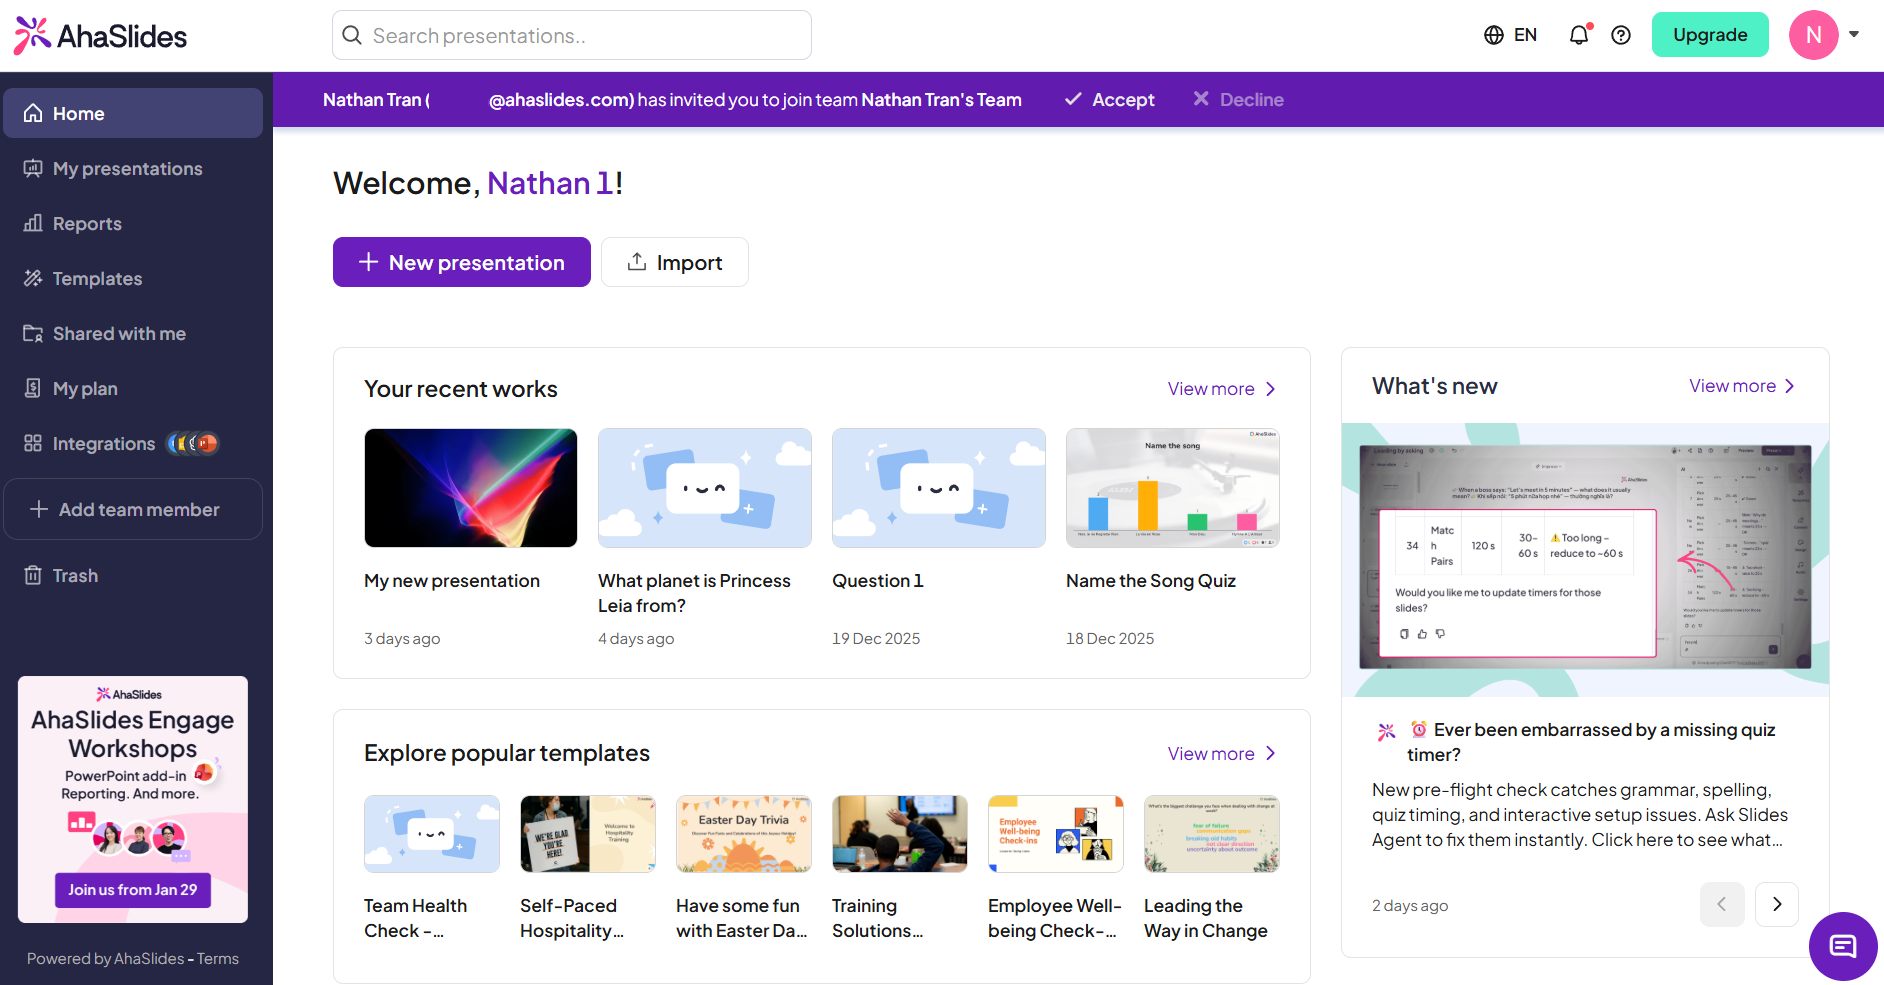The height and width of the screenshot is (985, 1884).
Task: Decline the team invitation
Action: point(1238,100)
